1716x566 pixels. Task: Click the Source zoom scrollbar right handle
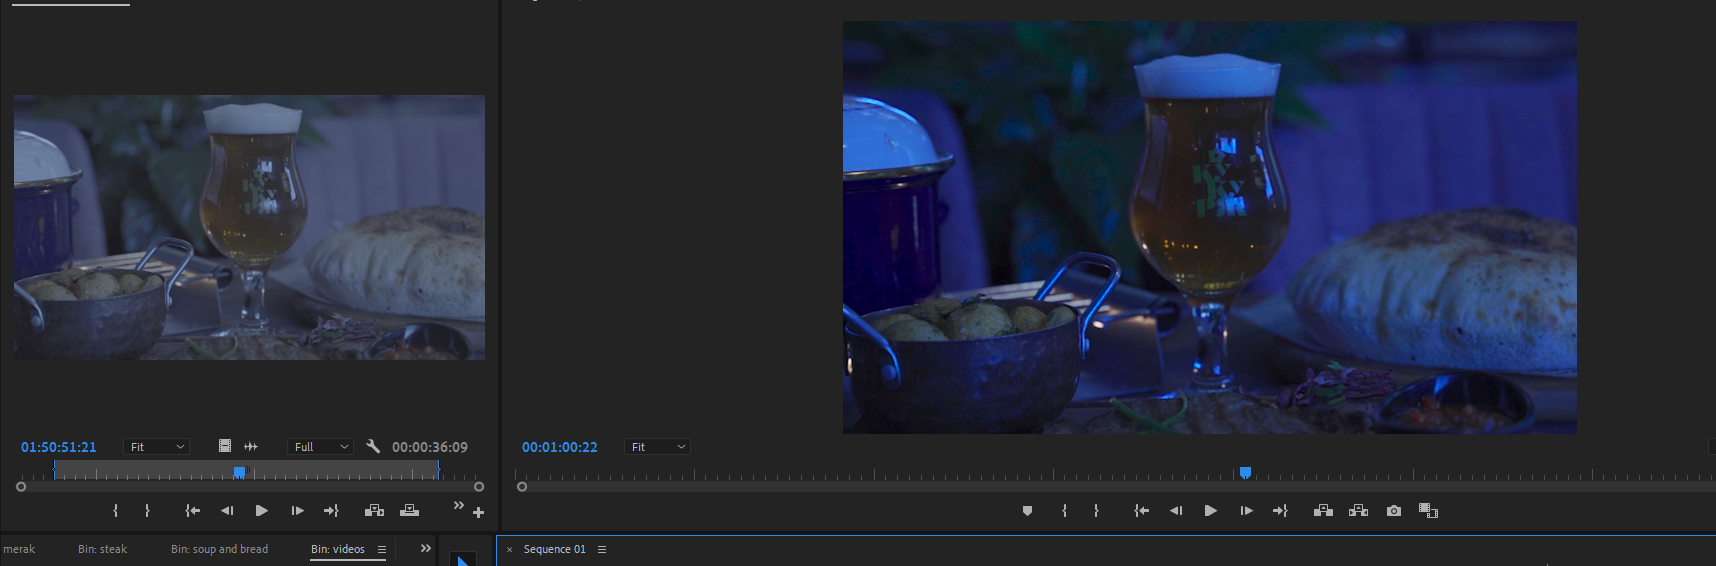479,487
